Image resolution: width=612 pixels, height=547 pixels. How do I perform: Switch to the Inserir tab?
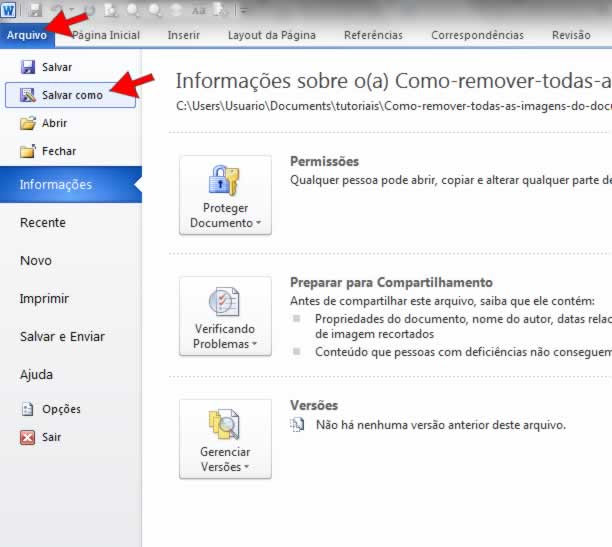[184, 35]
